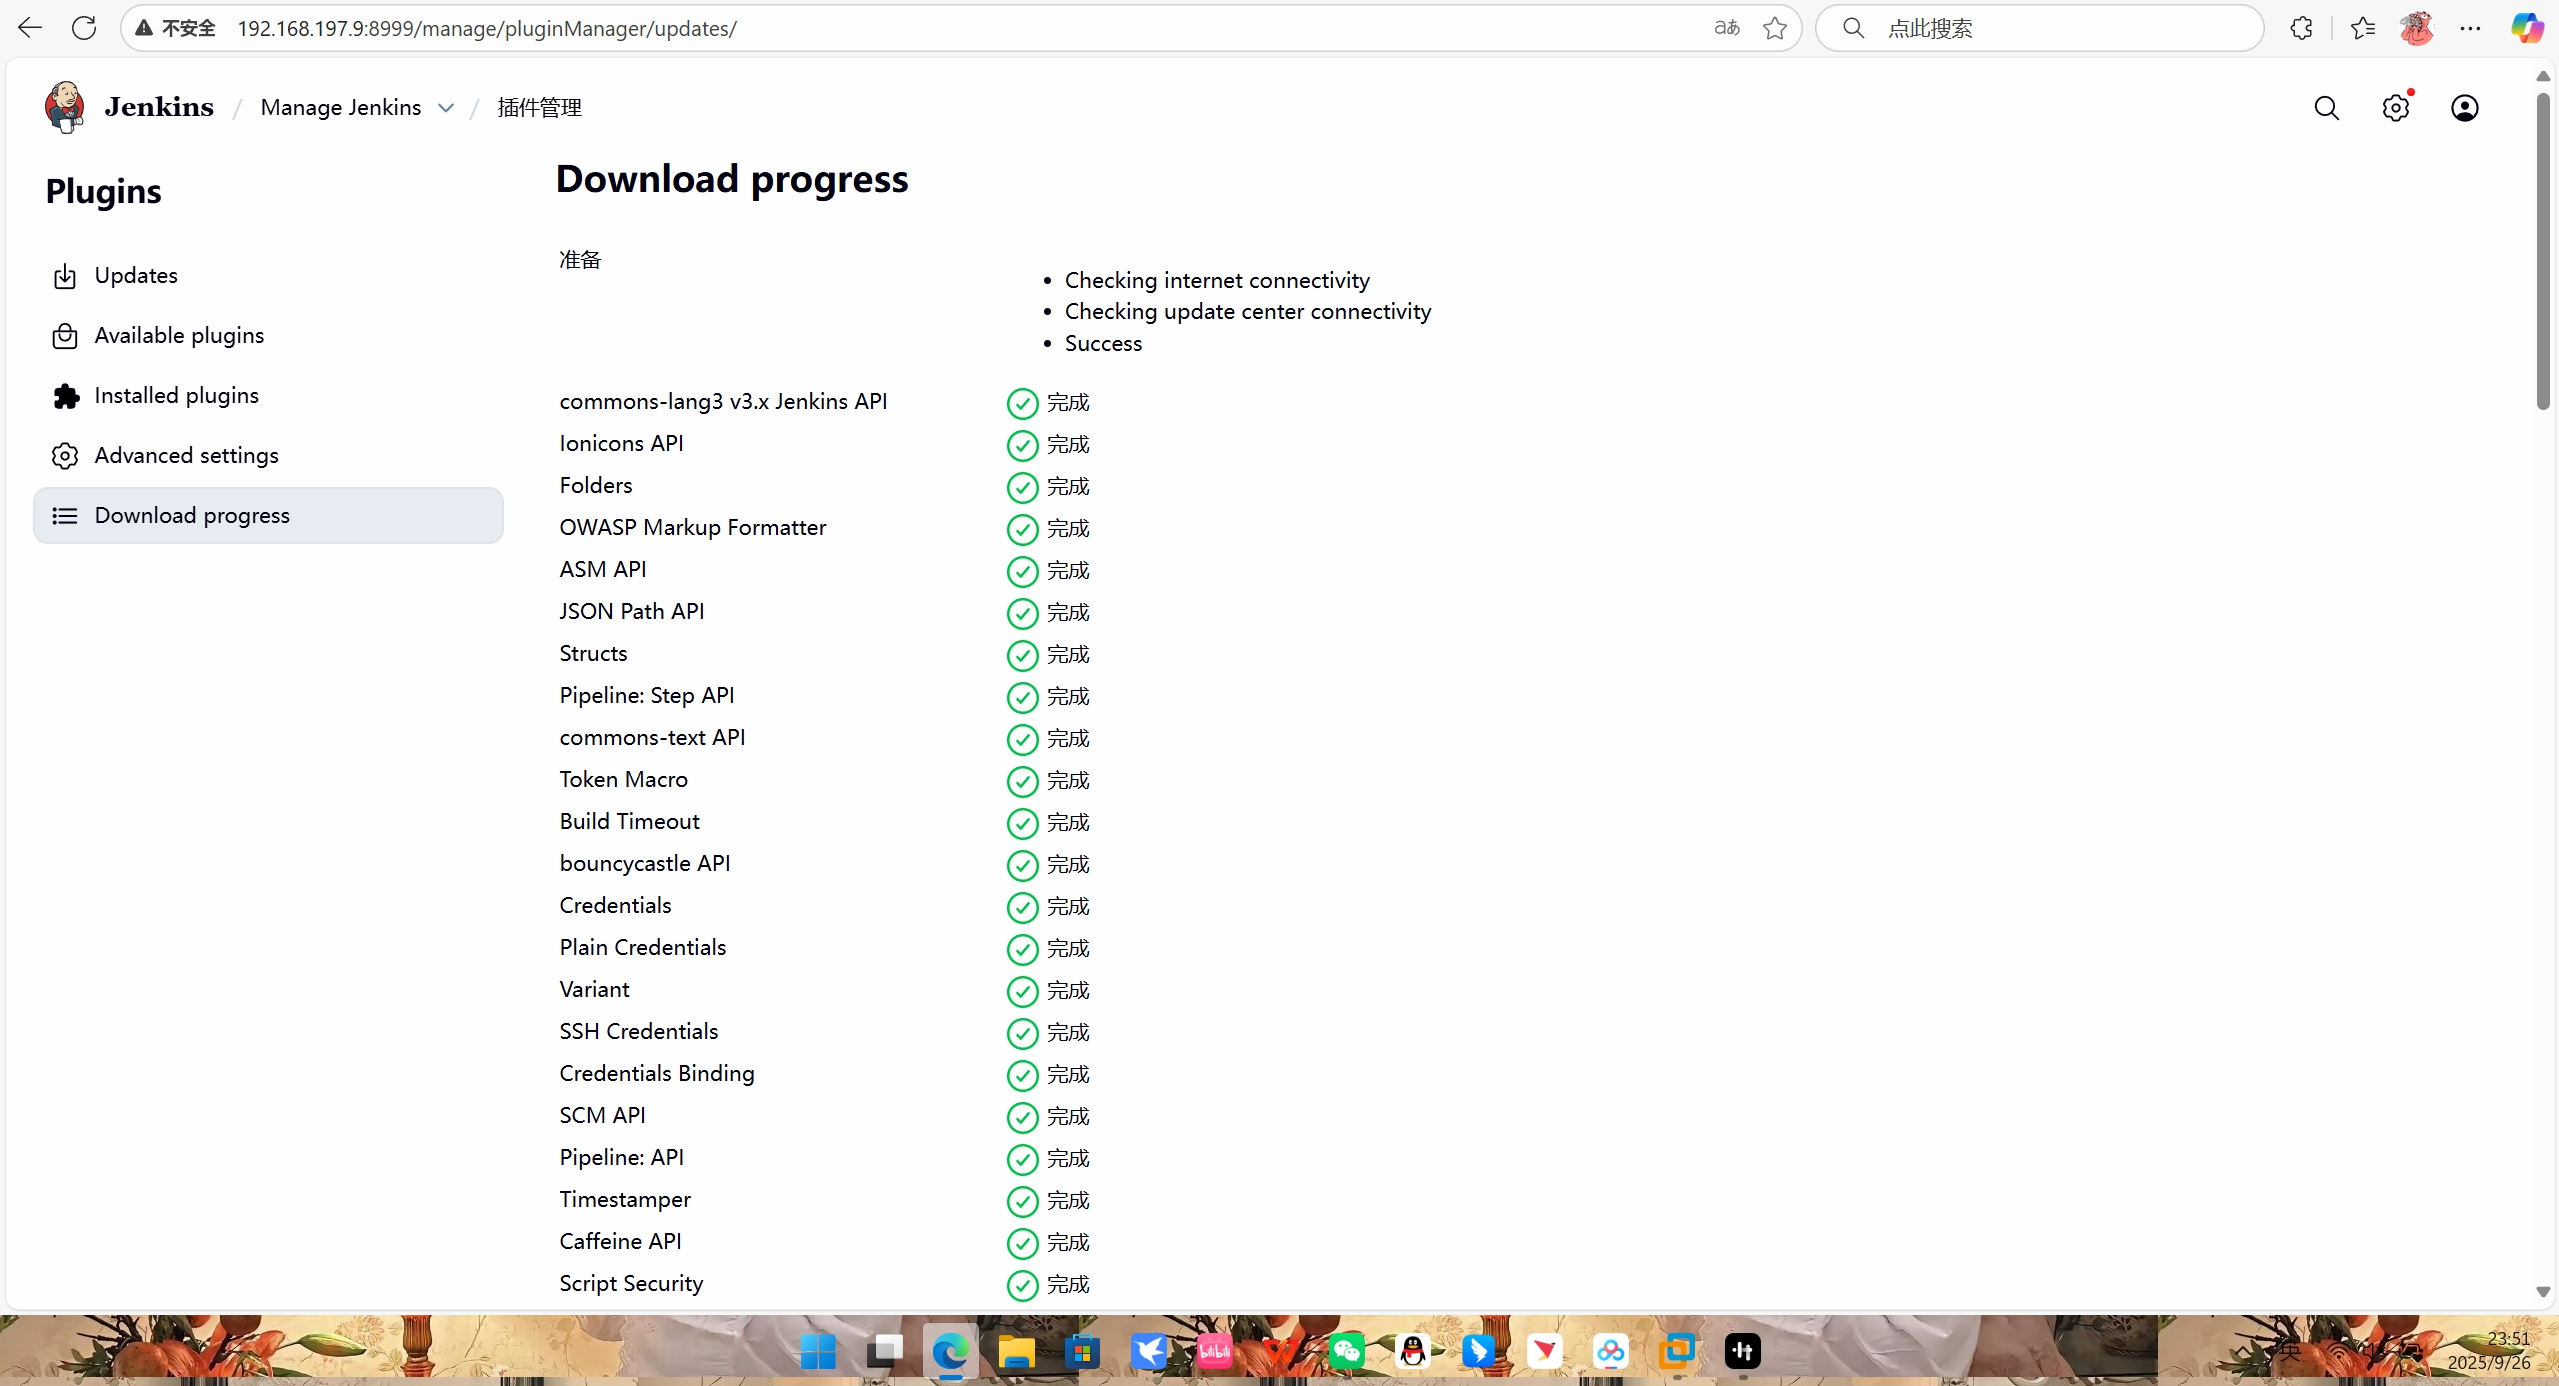Open browser settings and more menu
The image size is (2559, 1386).
pos(2470,28)
